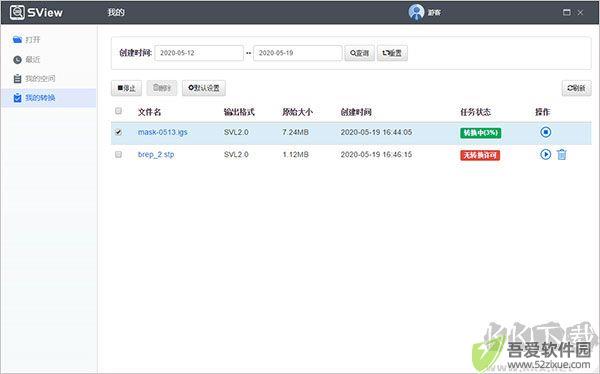600x374 pixels.
Task: Click the 停止 stop button
Action: (126, 88)
